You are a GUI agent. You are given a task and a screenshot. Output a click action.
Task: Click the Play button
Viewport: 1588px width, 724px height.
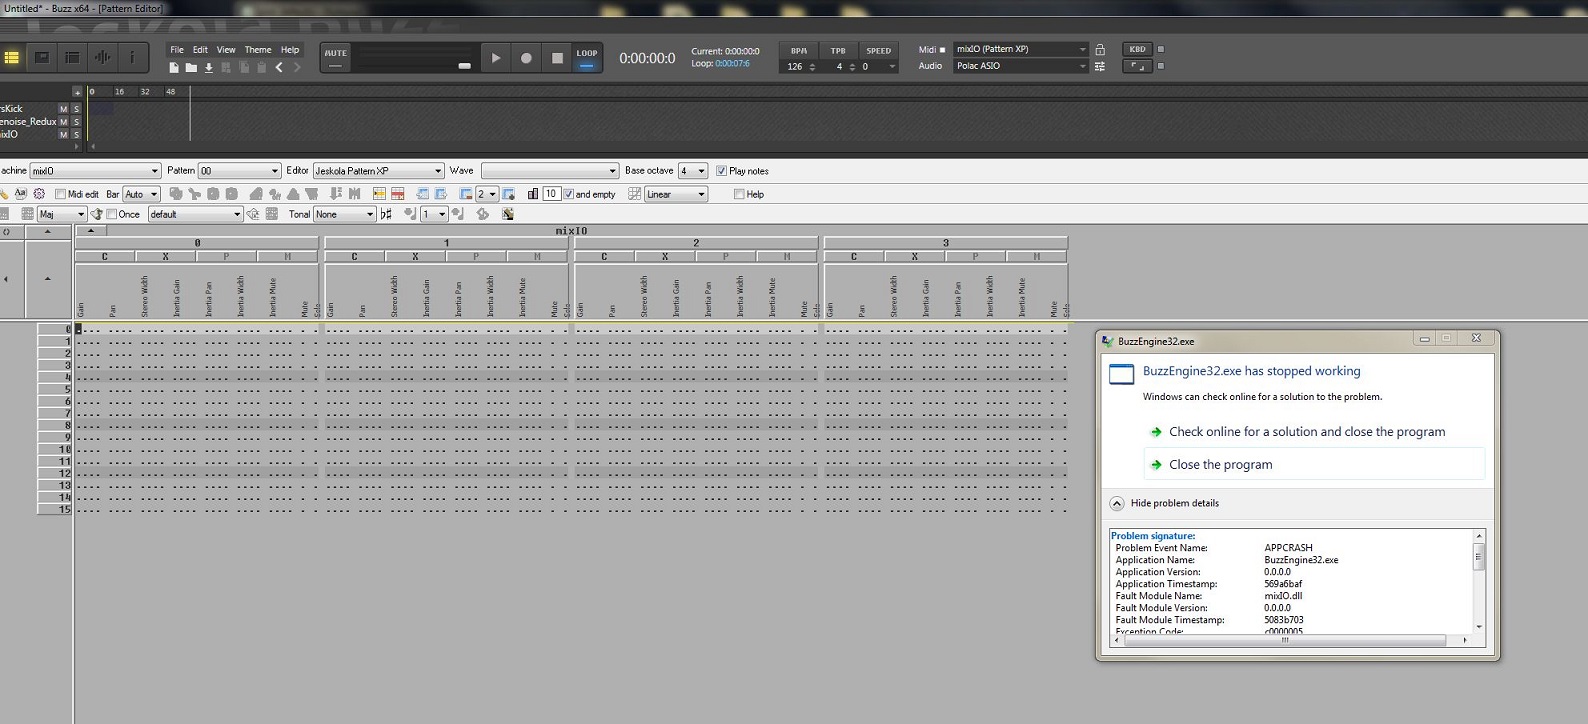coord(495,58)
